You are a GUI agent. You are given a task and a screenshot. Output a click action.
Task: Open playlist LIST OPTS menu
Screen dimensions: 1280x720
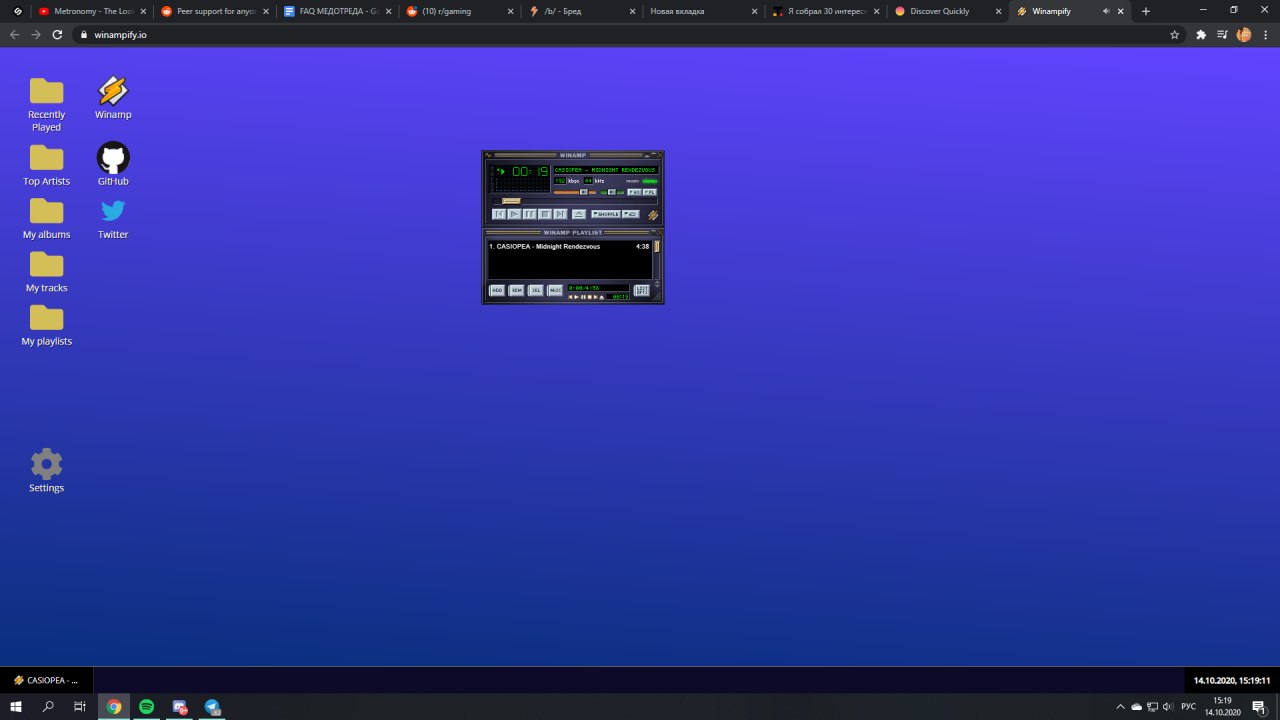tap(642, 290)
